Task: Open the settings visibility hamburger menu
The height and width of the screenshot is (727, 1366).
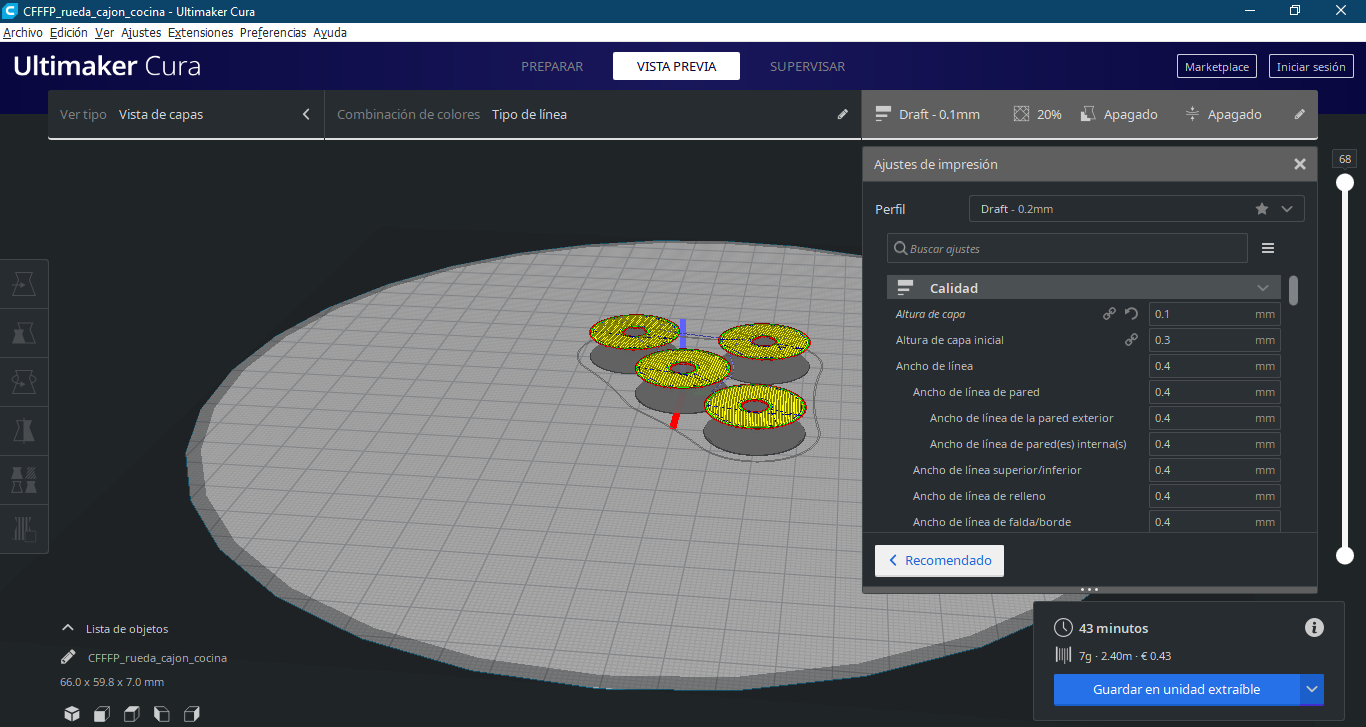Action: 1268,248
